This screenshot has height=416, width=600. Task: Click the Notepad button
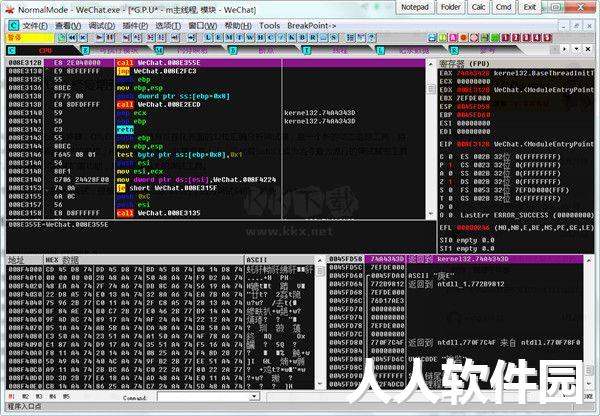coord(414,7)
